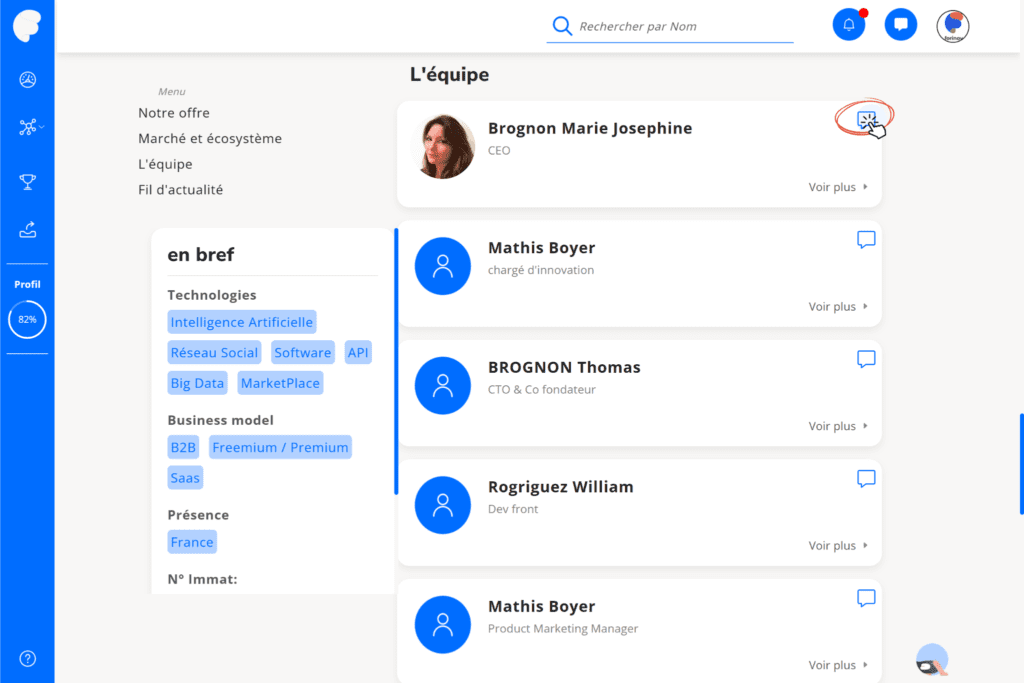
Task: Open the user account avatar
Action: (953, 26)
